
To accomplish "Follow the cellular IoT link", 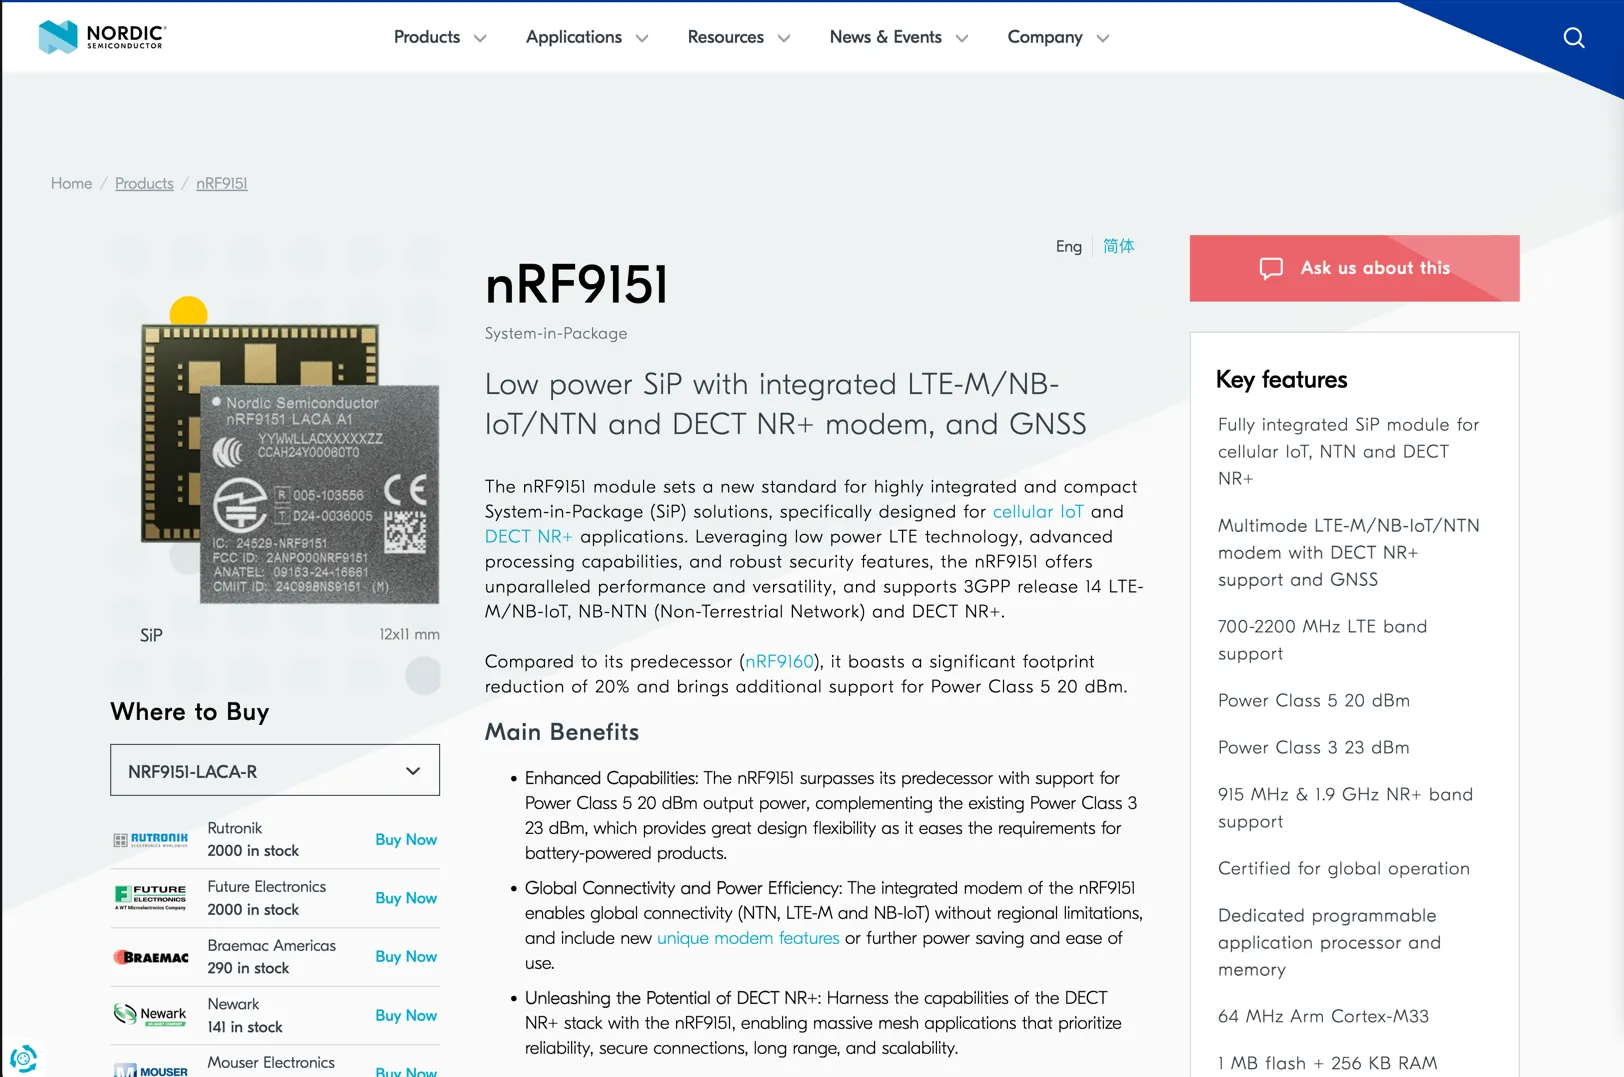I will pyautogui.click(x=1037, y=512).
